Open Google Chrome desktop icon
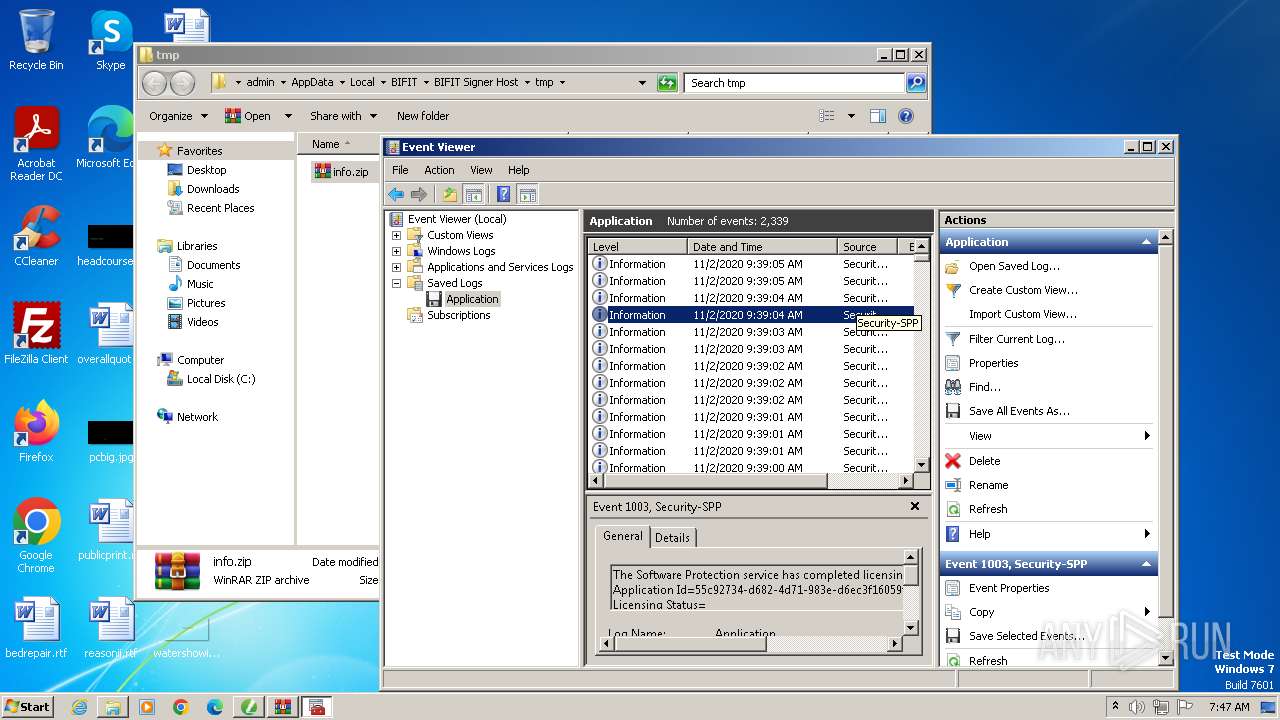 click(x=36, y=535)
